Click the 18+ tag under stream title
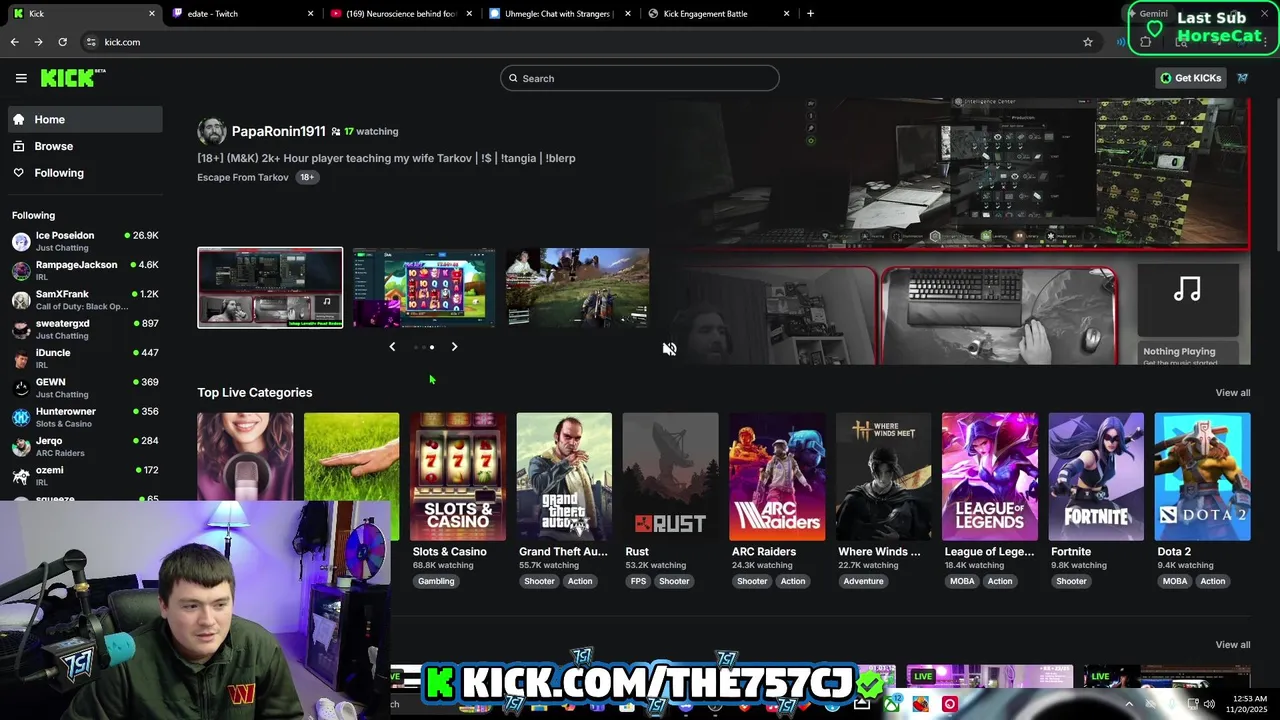This screenshot has width=1280, height=720. point(307,177)
